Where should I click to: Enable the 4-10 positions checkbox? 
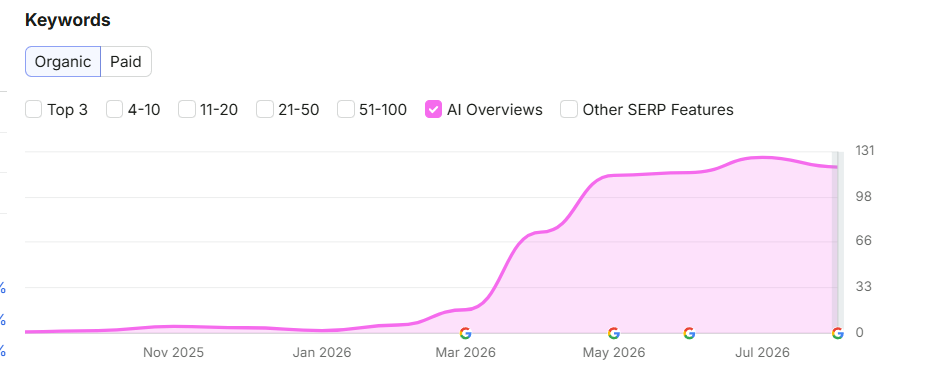115,110
